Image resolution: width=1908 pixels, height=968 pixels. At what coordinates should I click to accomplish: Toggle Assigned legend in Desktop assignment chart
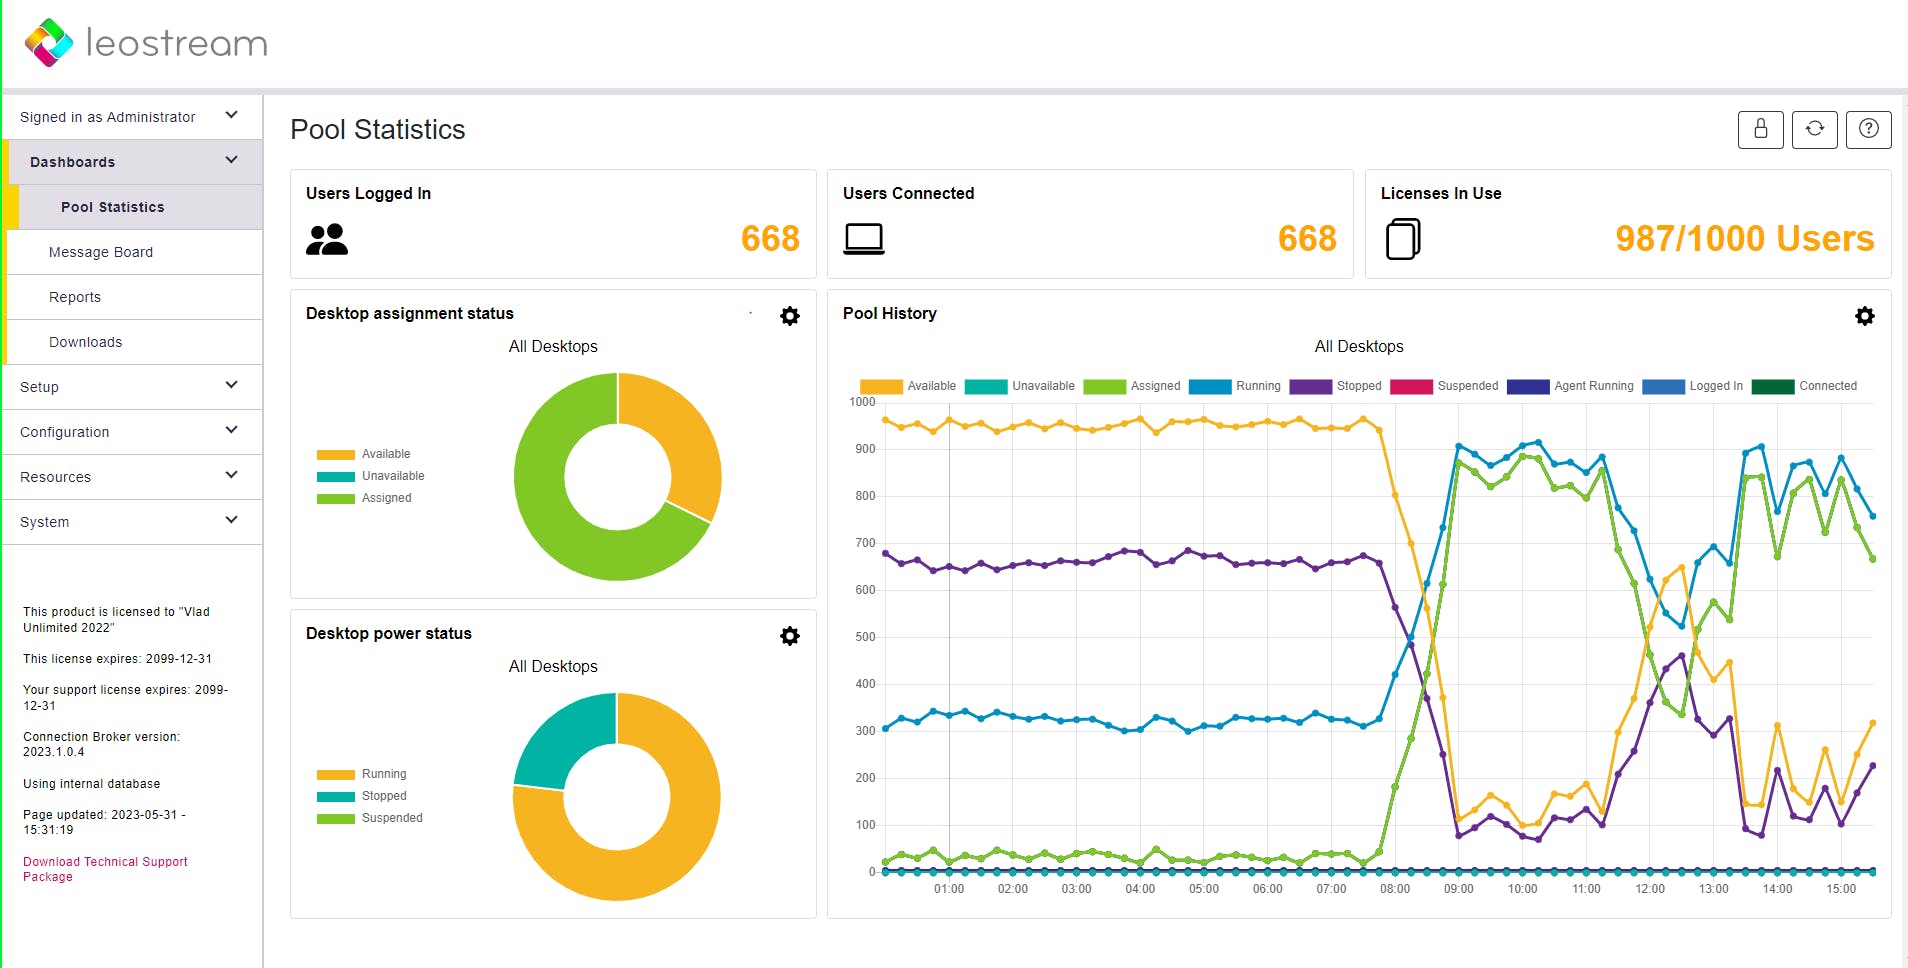[x=365, y=498]
